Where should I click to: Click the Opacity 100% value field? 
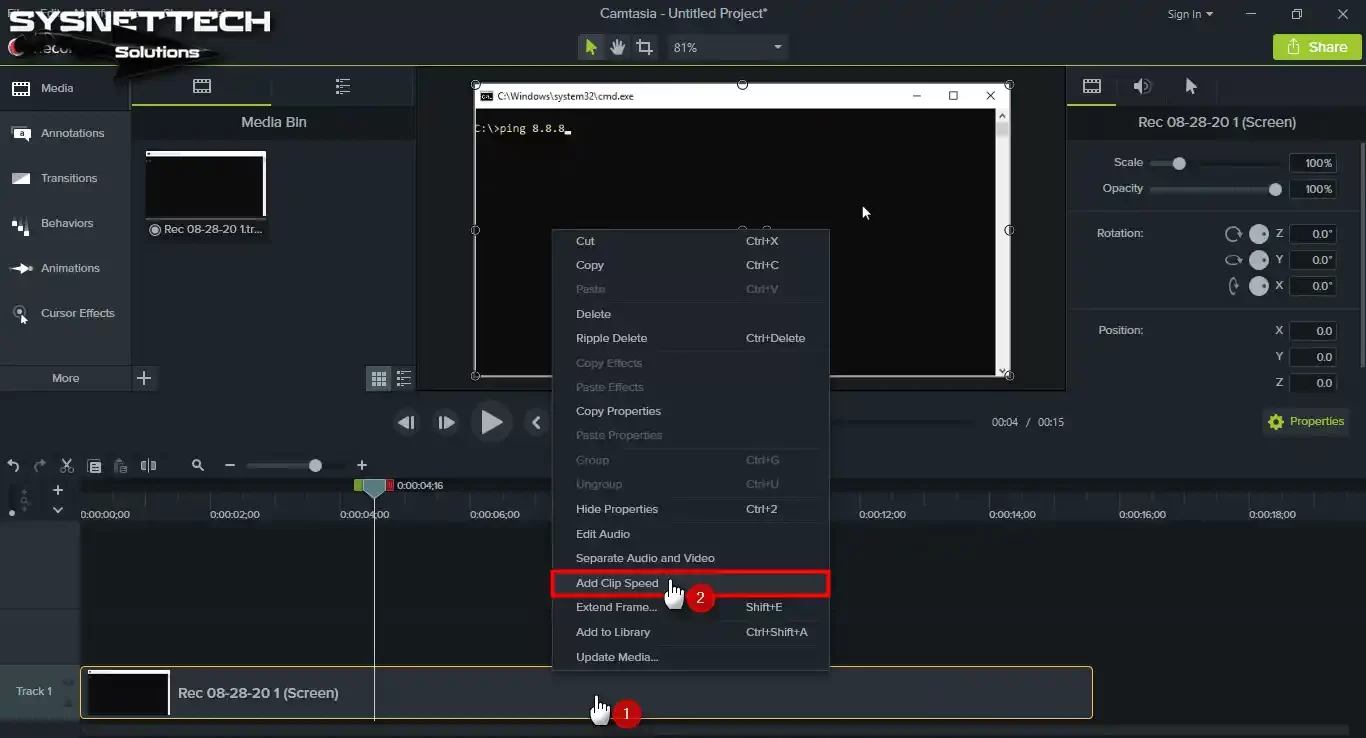click(1312, 189)
